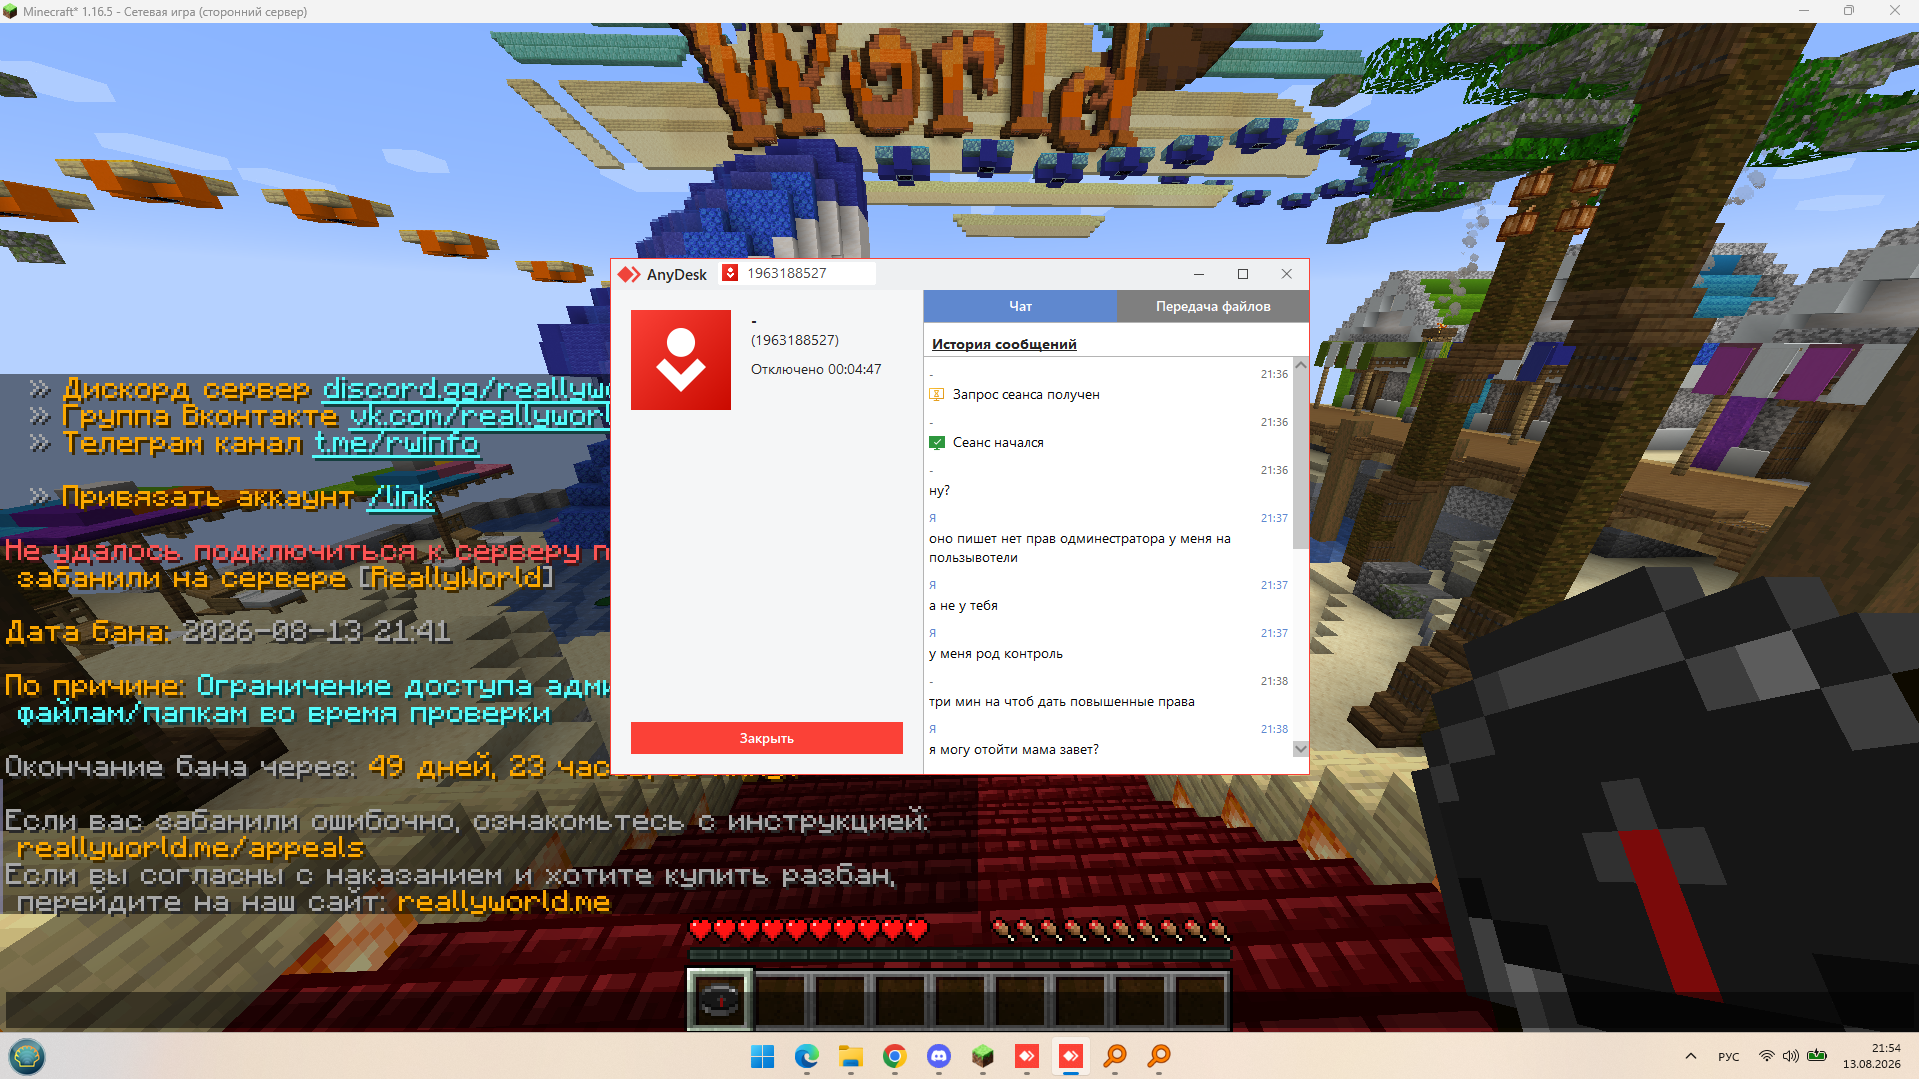Click the message 'Запрос сеанса получен'

click(1026, 395)
